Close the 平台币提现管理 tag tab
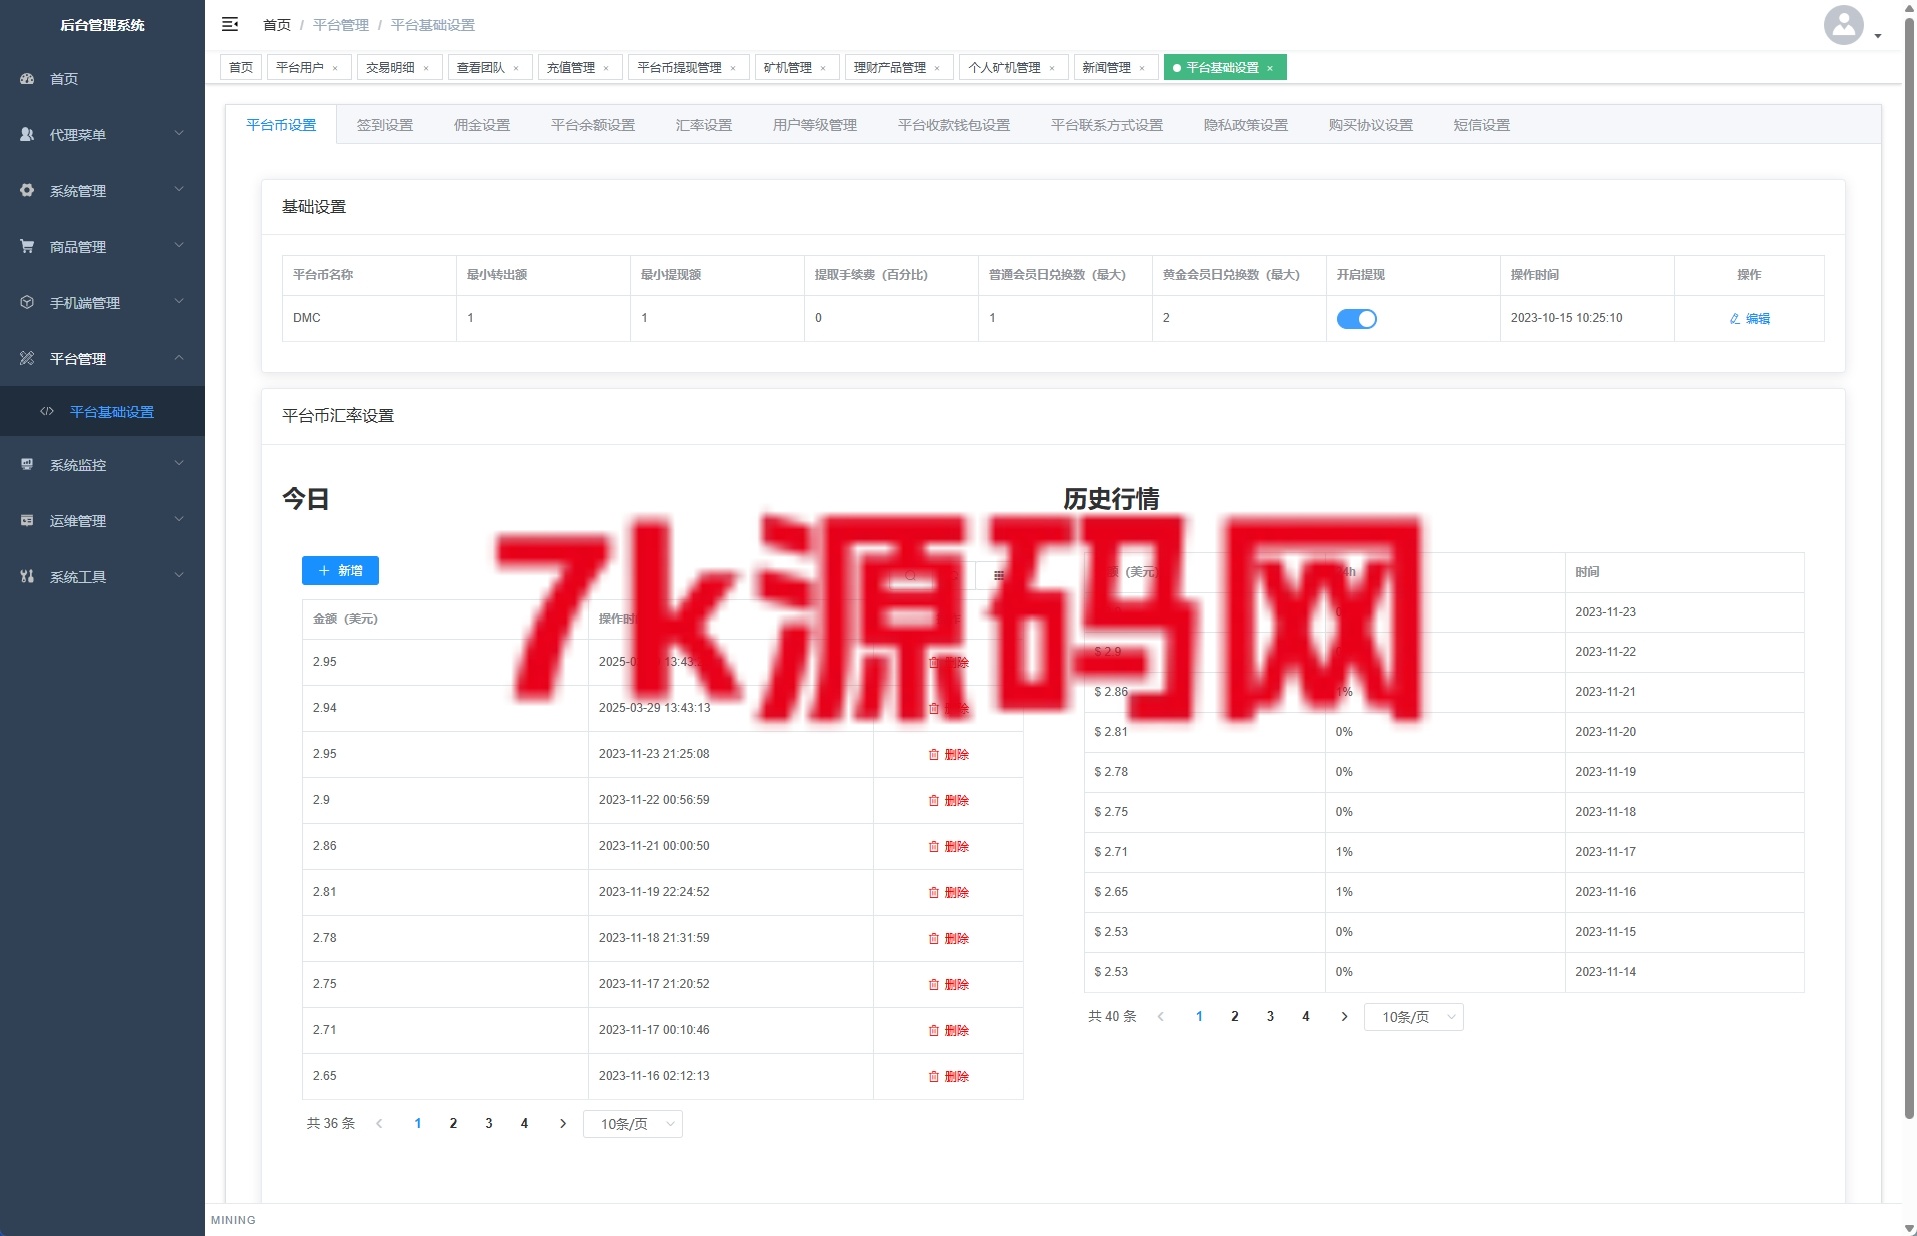The image size is (1917, 1236). 733,68
